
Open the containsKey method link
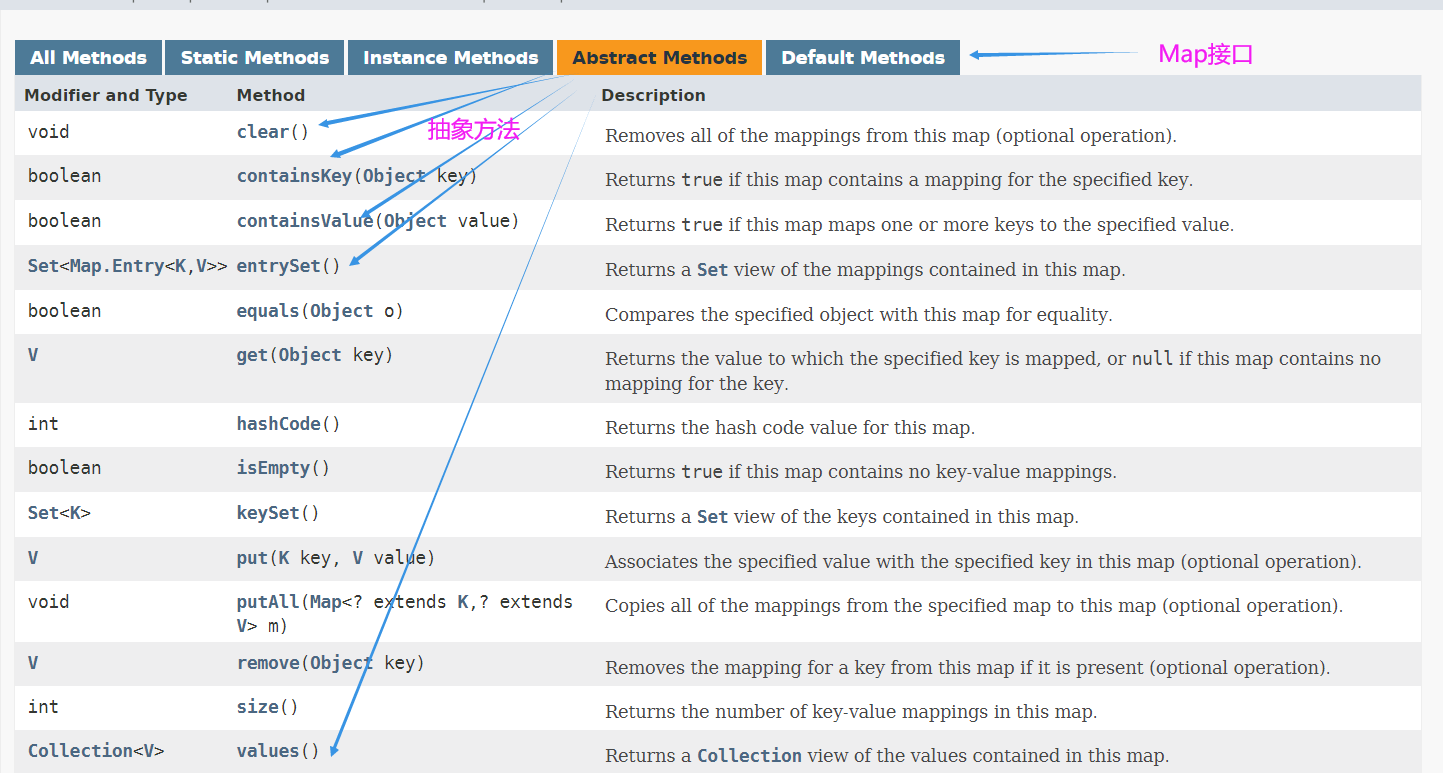click(295, 176)
